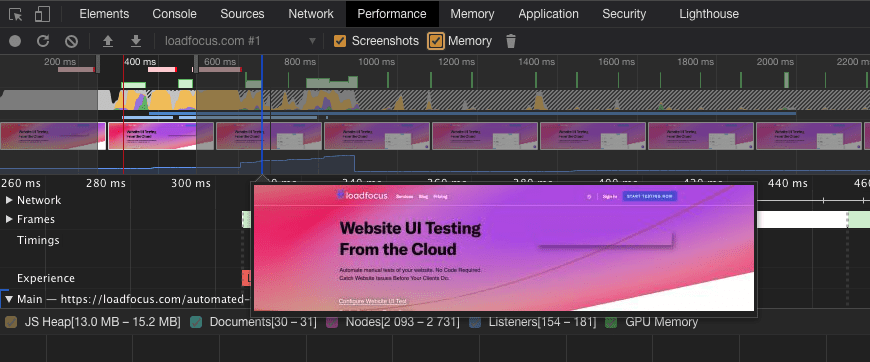This screenshot has width=870, height=362.
Task: Open the Sources tab
Action: 242,14
